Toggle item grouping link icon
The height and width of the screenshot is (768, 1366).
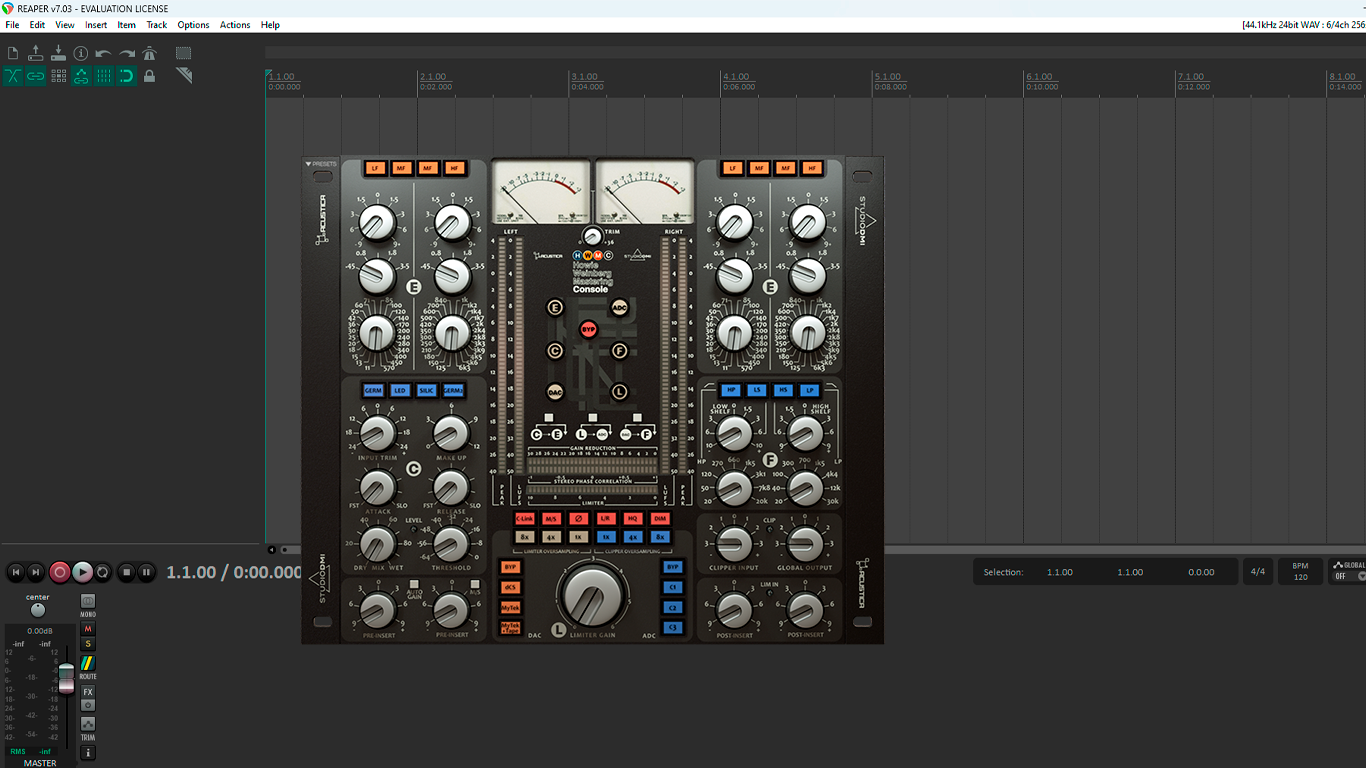click(36, 76)
